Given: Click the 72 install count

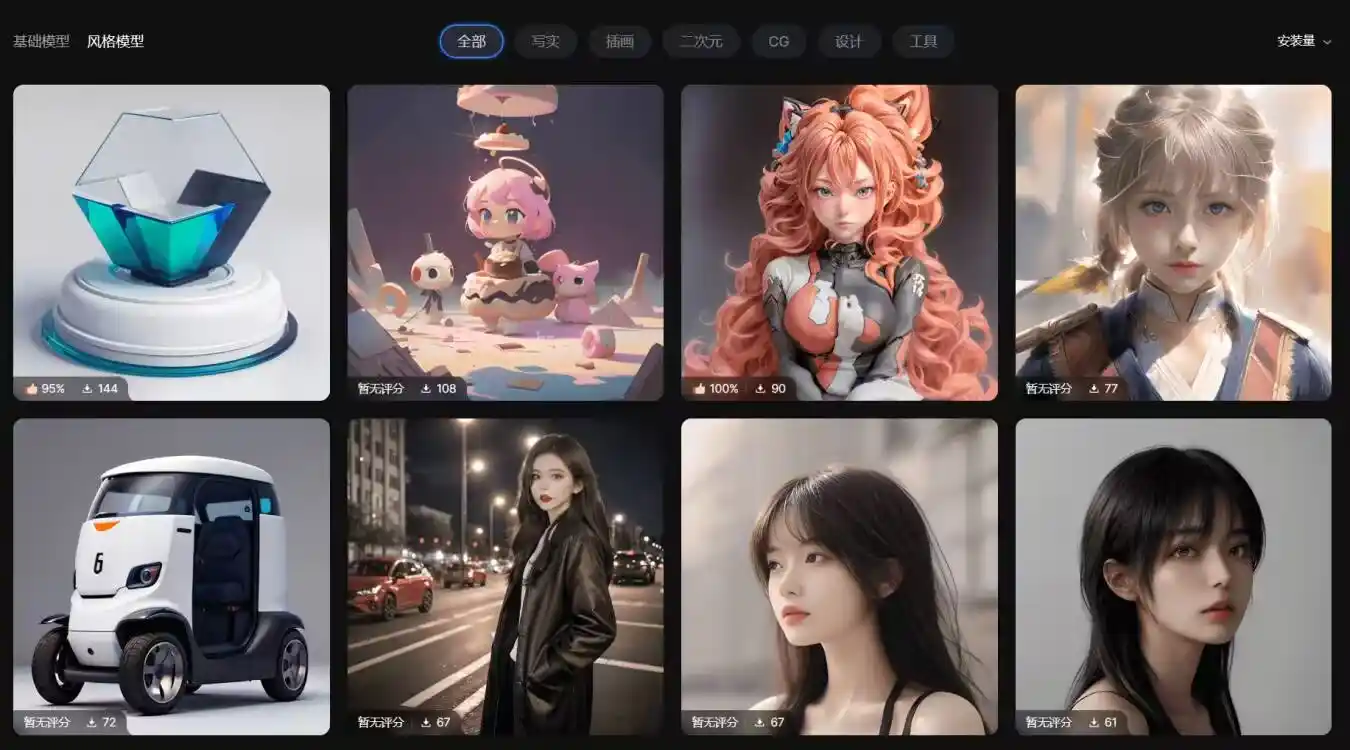Looking at the screenshot, I should pyautogui.click(x=109, y=722).
